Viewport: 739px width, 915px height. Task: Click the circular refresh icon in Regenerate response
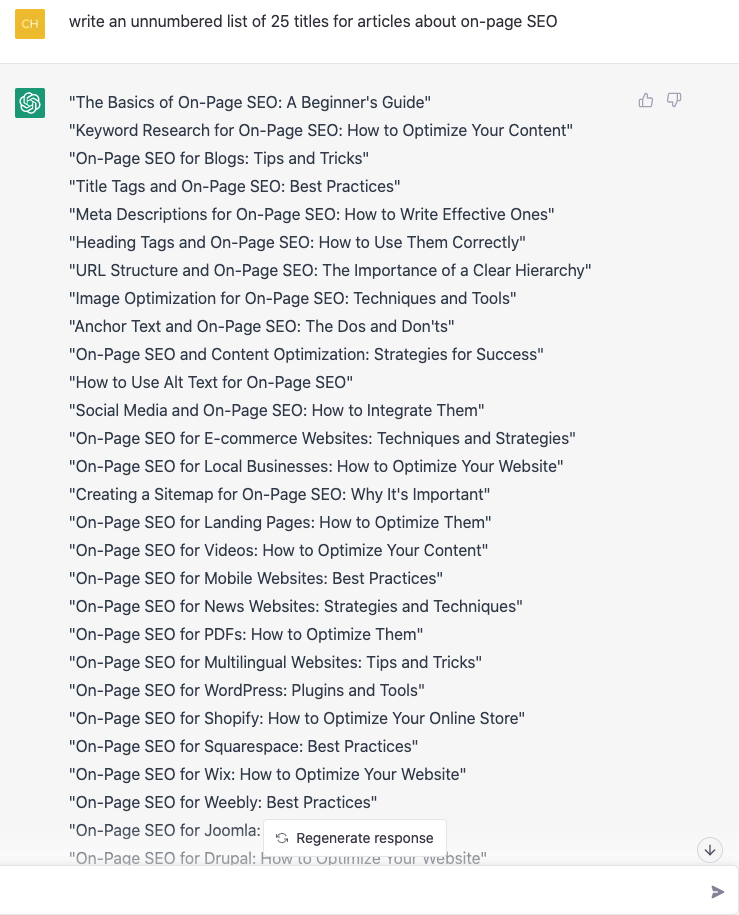(x=282, y=838)
